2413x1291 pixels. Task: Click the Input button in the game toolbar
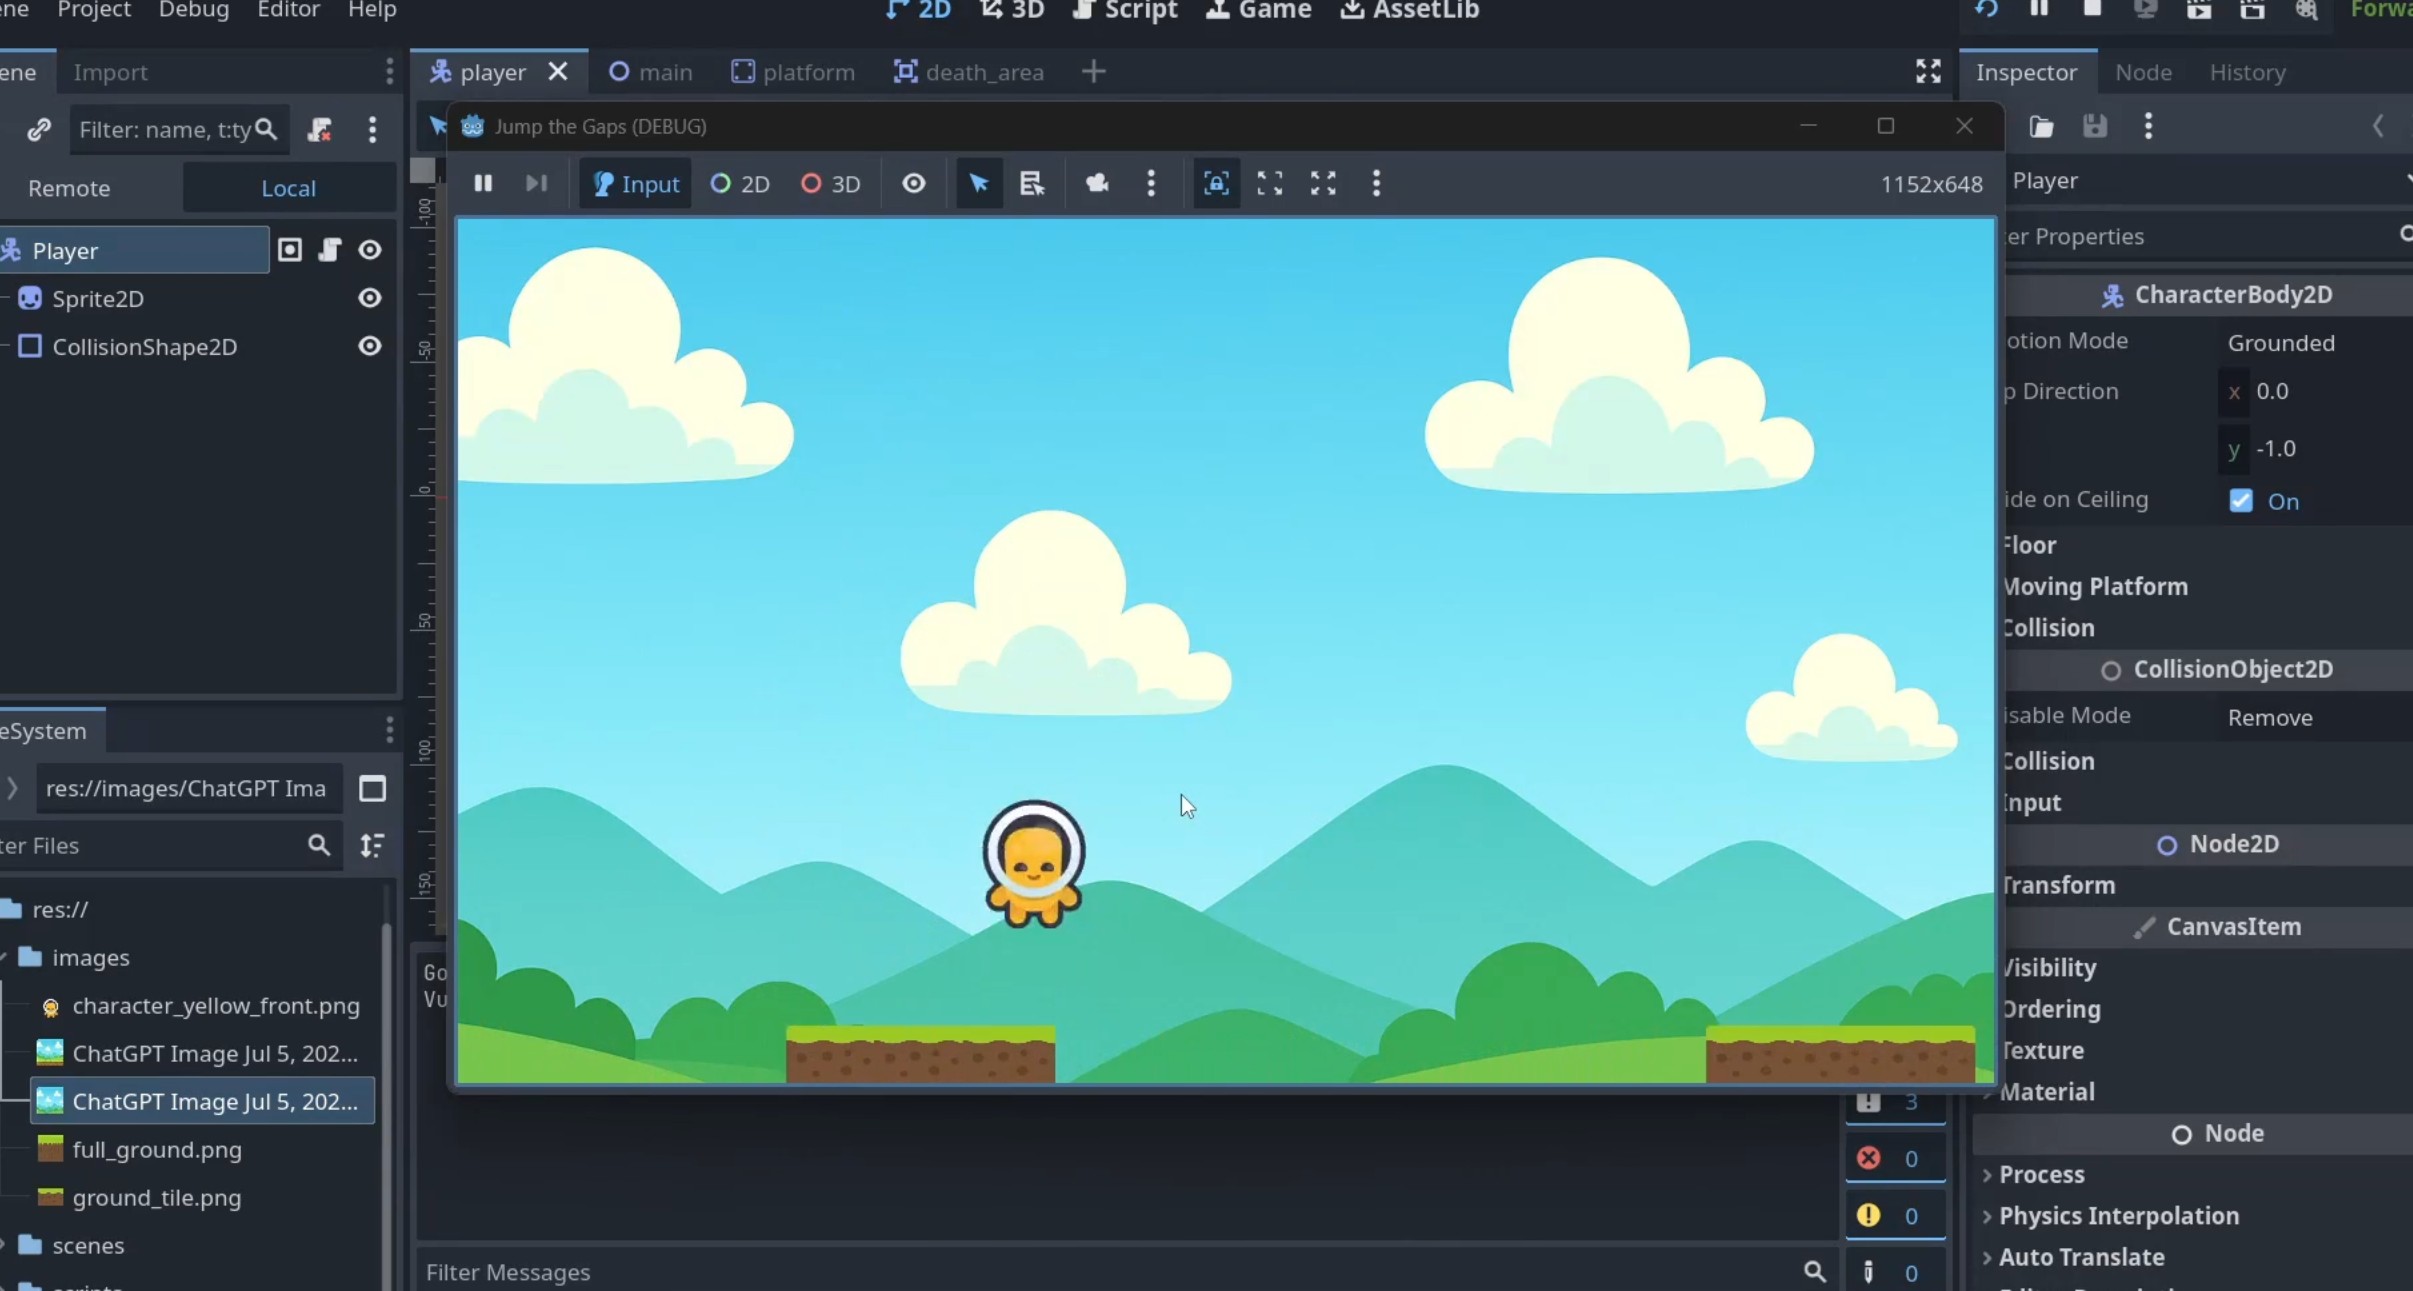636,184
